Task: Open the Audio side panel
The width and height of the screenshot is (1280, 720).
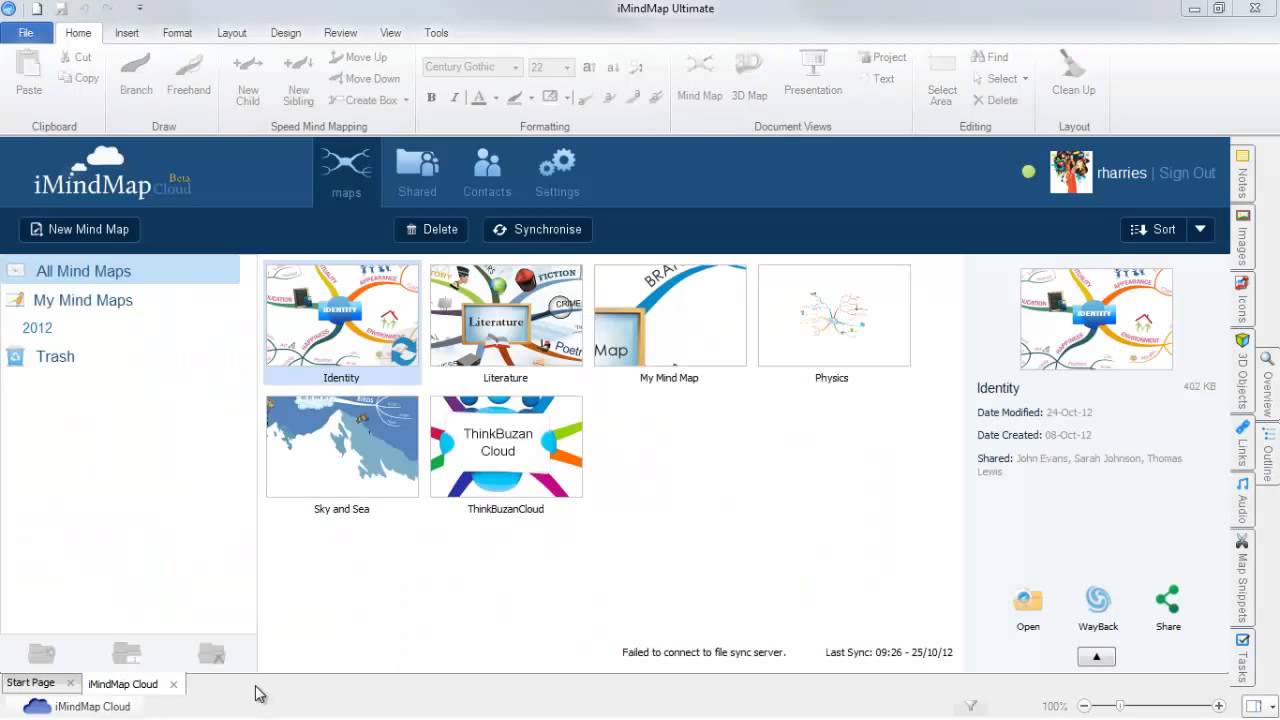Action: pyautogui.click(x=1243, y=501)
